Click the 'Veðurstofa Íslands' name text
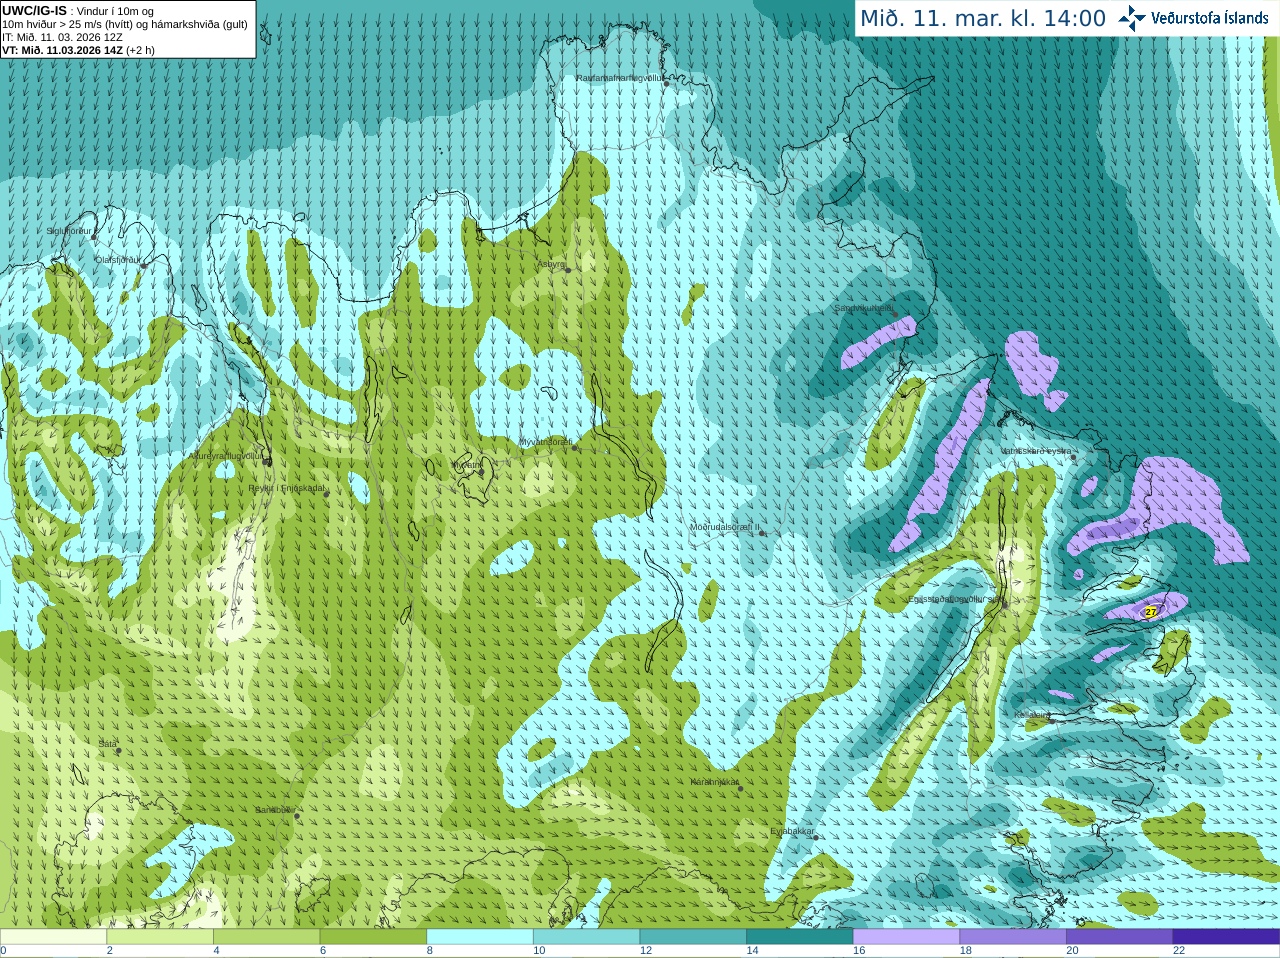1280x958 pixels. (1209, 18)
